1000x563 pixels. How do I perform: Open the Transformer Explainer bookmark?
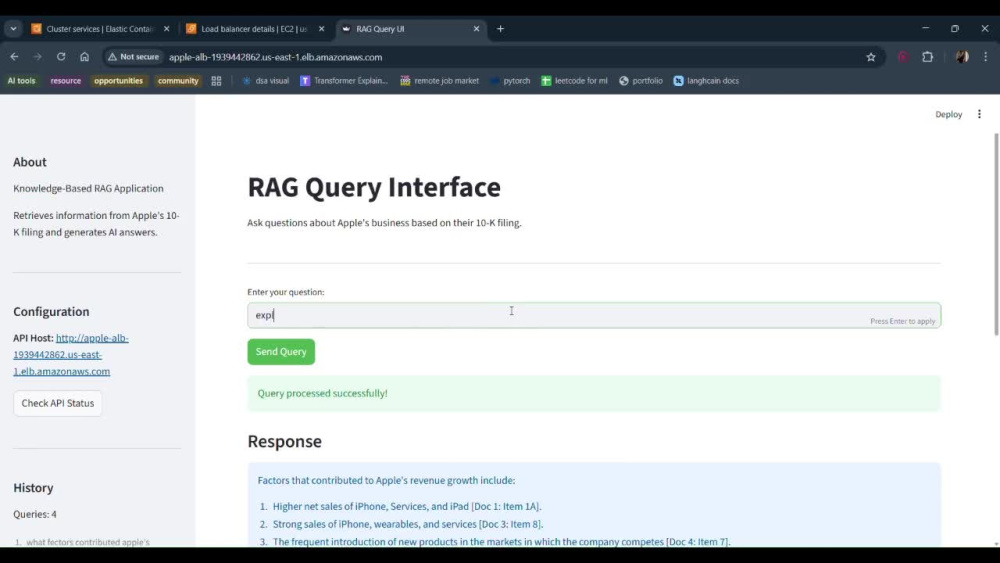[344, 81]
